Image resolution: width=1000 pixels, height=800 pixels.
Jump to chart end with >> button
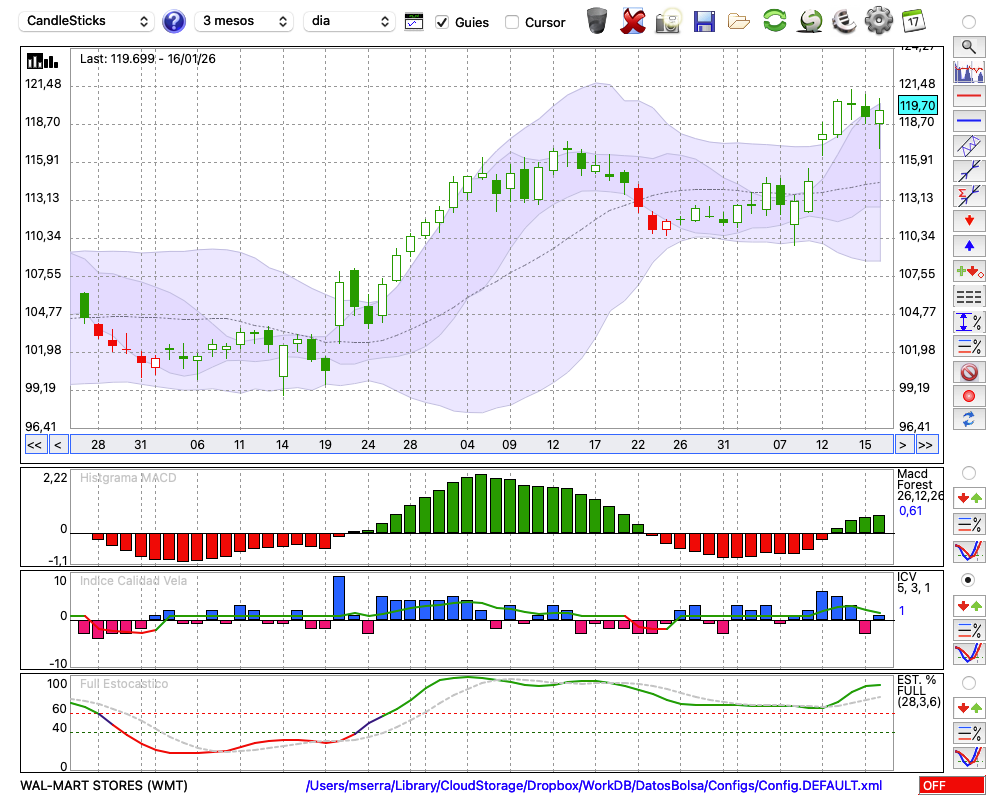(926, 445)
